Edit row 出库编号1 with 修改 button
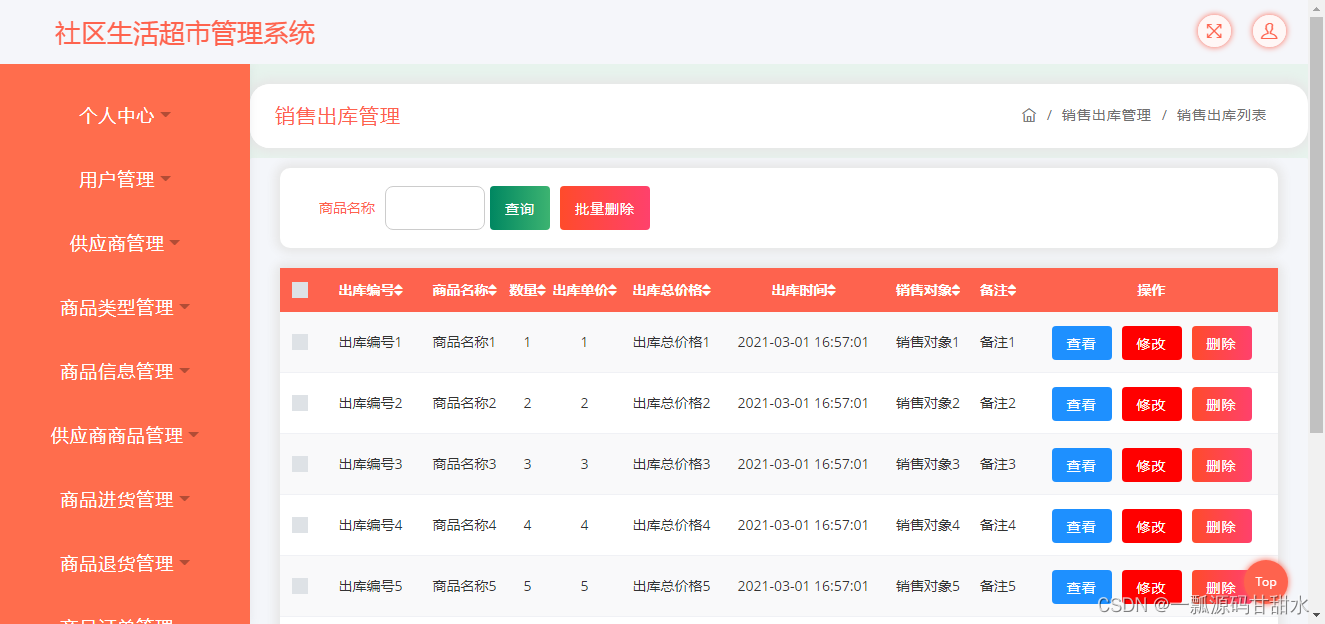The image size is (1325, 624). (1152, 343)
